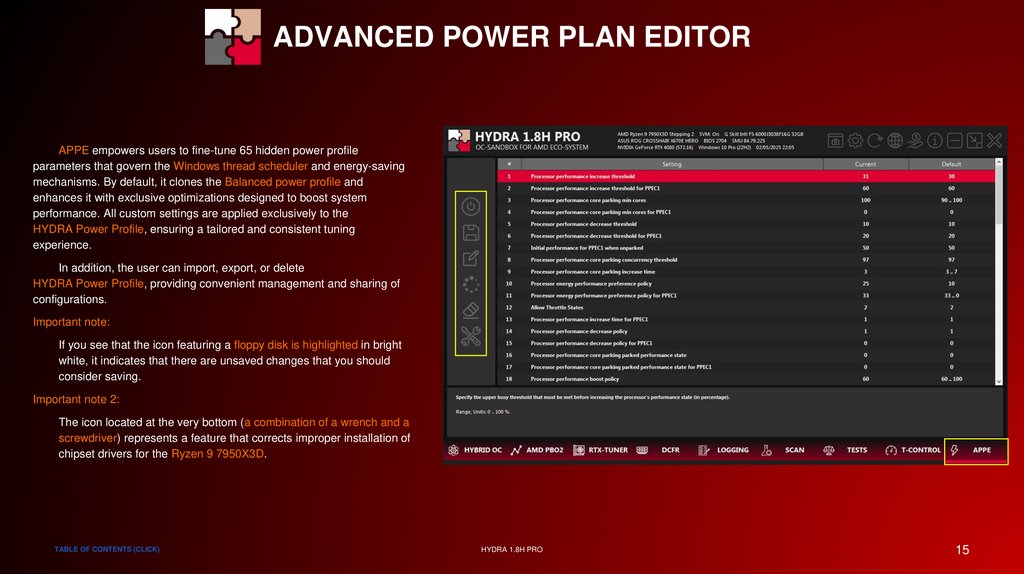Select 'core parking min cores for PPEC1' row
Screen dimensions: 1024x574
[x=746, y=212]
